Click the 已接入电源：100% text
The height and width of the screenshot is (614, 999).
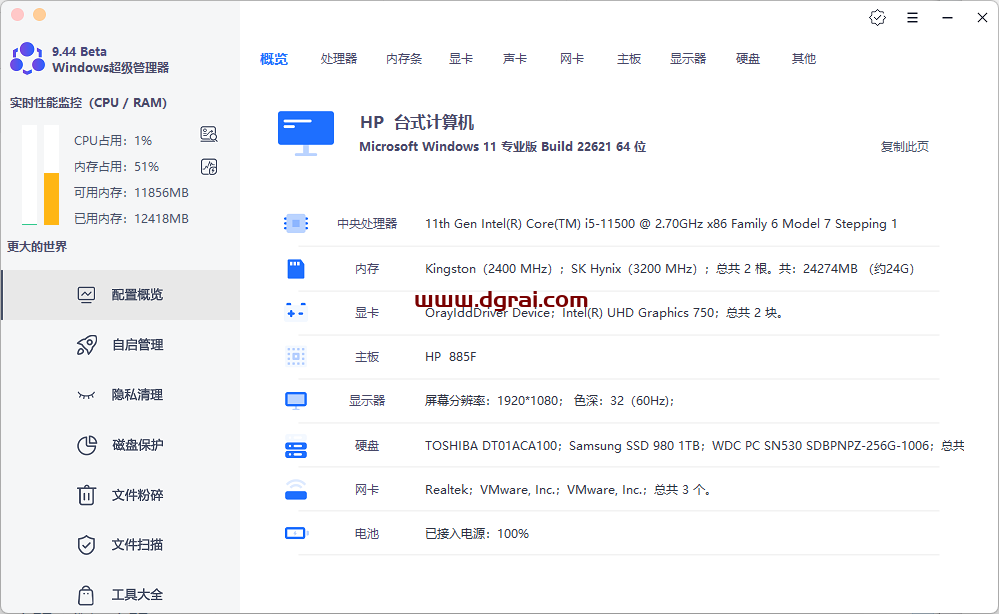(x=477, y=534)
